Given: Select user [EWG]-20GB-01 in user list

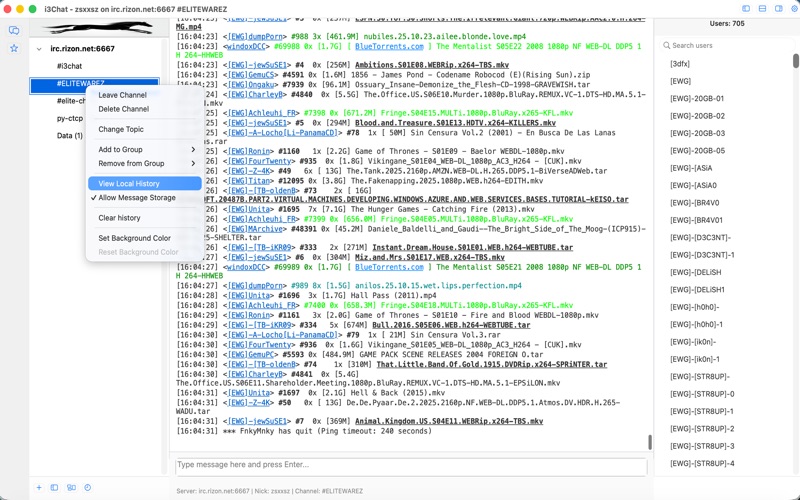Looking at the screenshot, I should 696,98.
